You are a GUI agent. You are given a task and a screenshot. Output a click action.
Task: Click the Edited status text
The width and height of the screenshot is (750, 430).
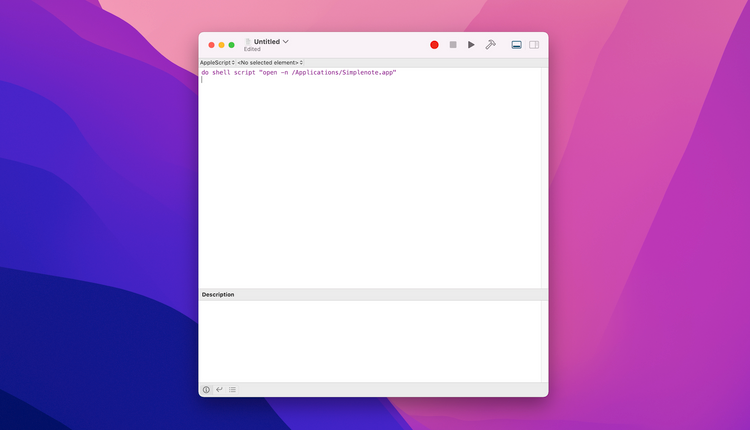[x=252, y=49]
